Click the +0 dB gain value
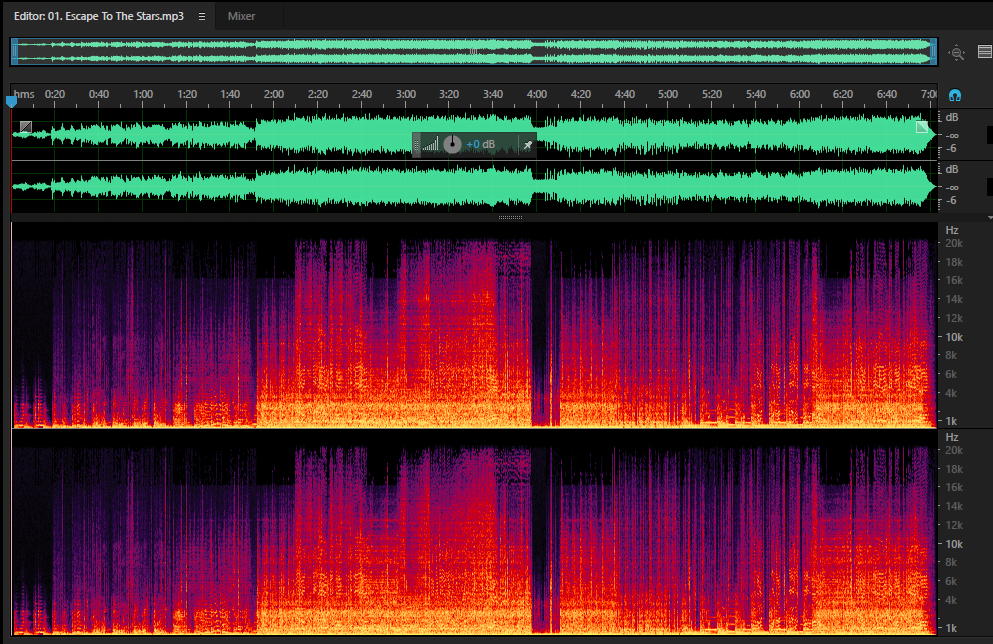 481,144
